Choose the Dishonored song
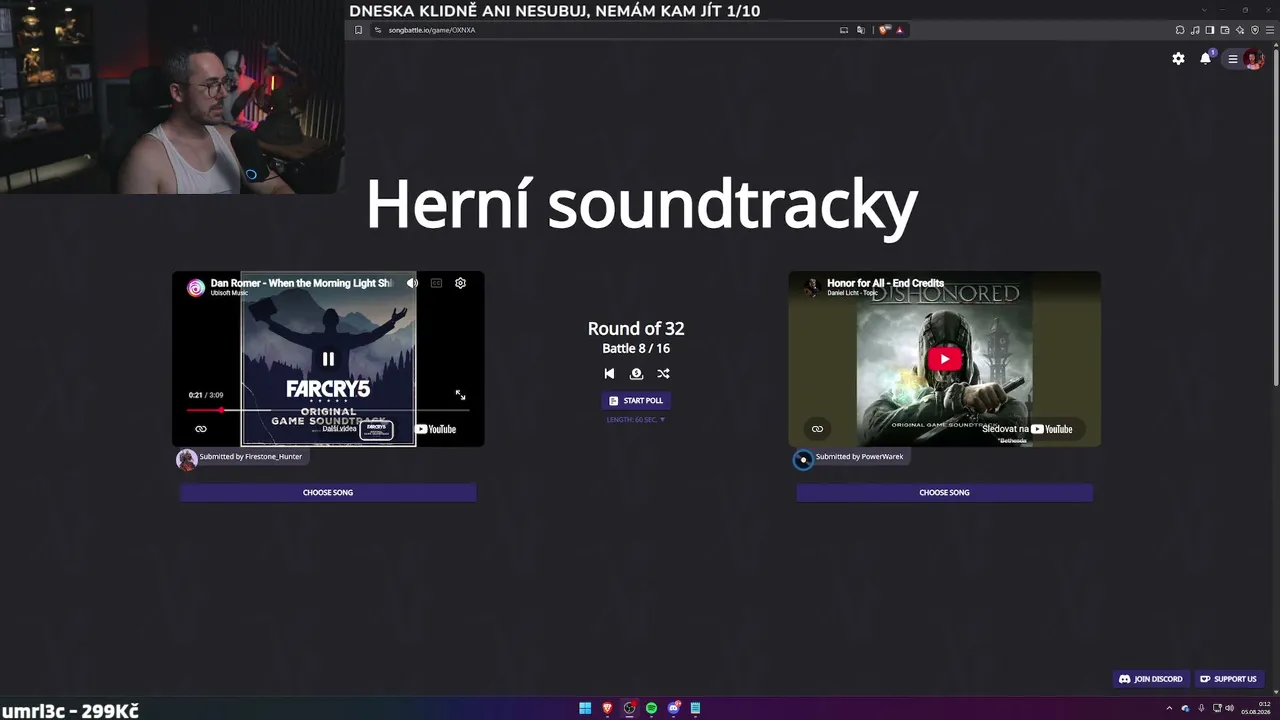 tap(945, 492)
